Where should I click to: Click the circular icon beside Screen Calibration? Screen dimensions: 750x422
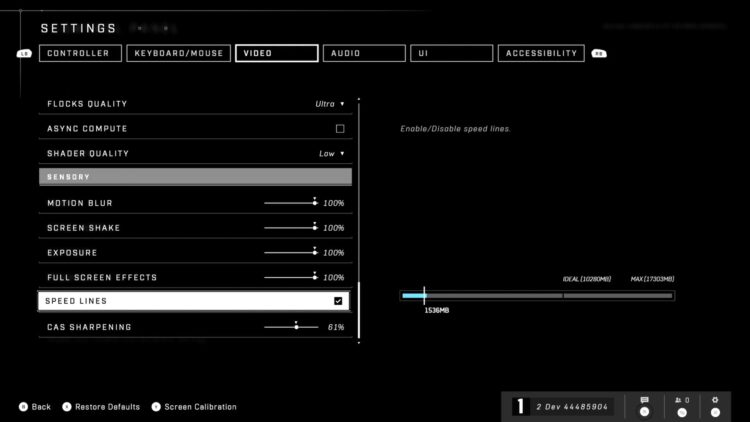tap(156, 407)
